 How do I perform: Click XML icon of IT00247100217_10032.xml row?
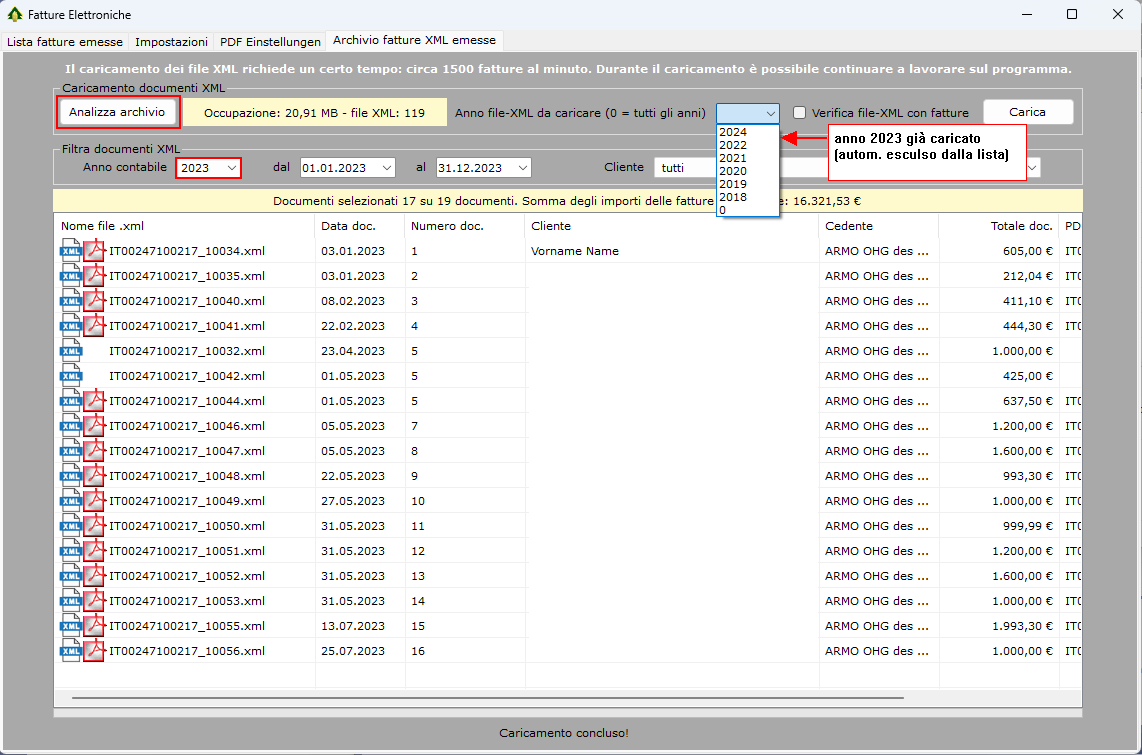[71, 351]
